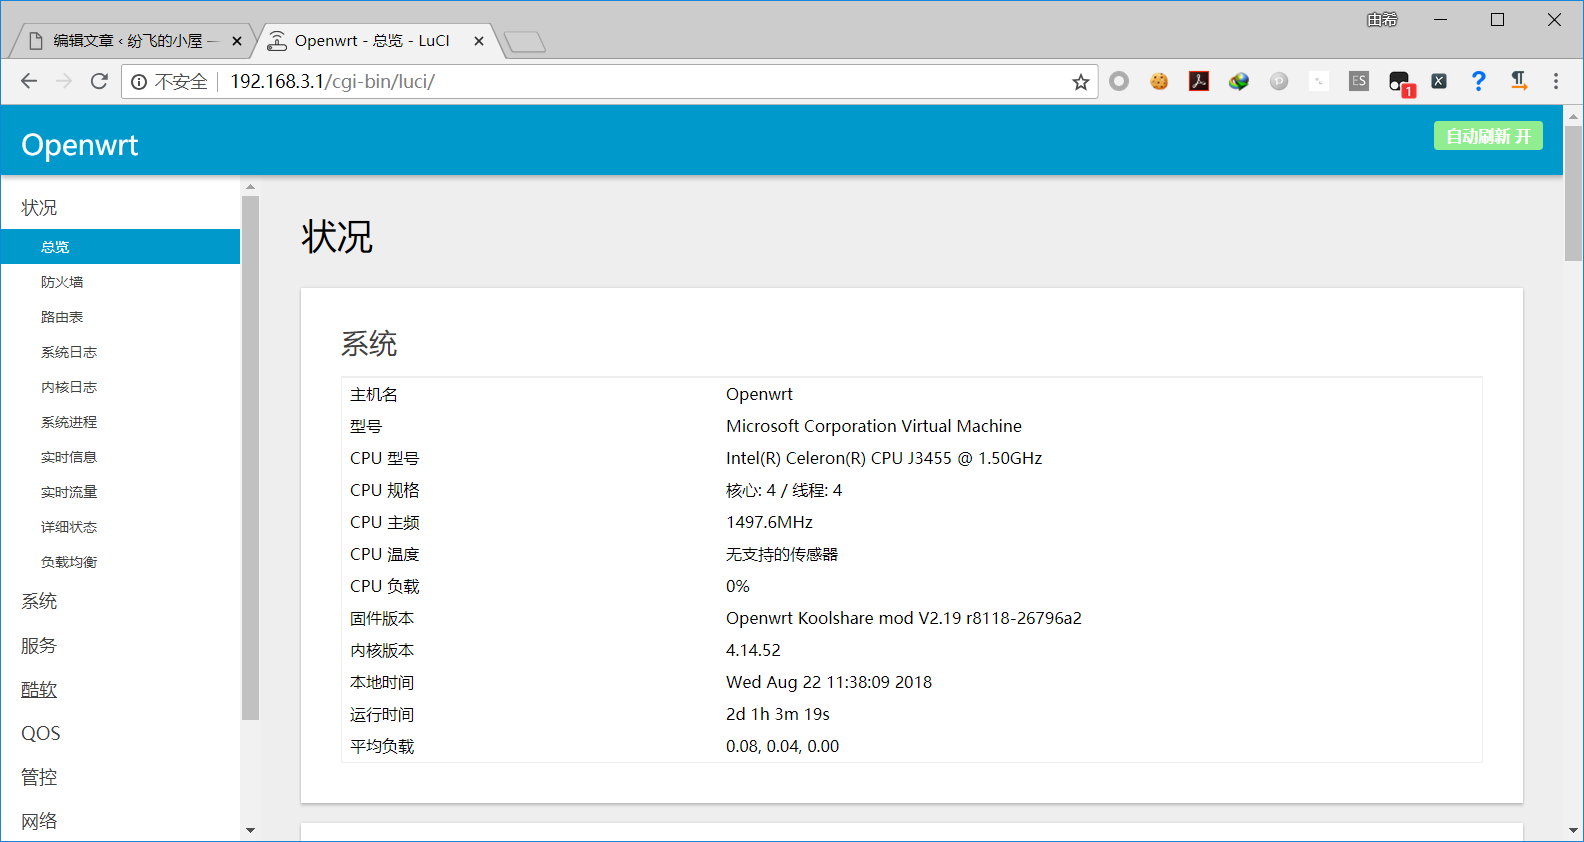This screenshot has height=842, width=1584.
Task: Expand the 服务 sidebar section
Action: coord(40,645)
